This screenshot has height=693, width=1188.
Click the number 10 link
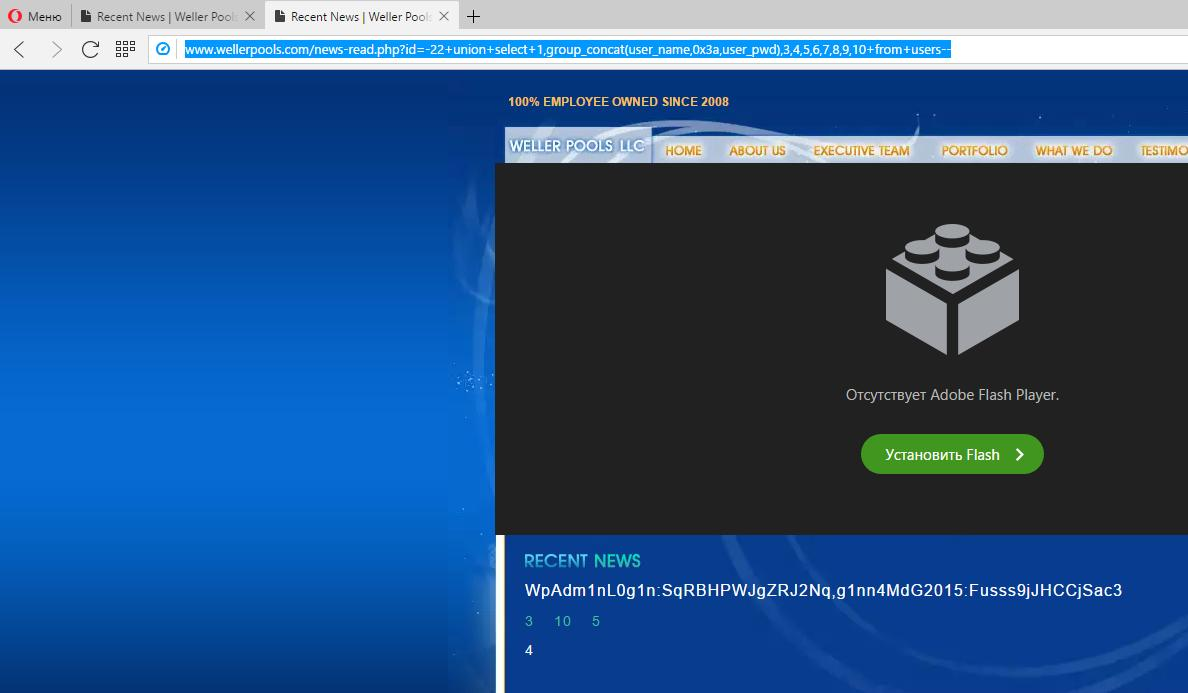pyautogui.click(x=562, y=621)
